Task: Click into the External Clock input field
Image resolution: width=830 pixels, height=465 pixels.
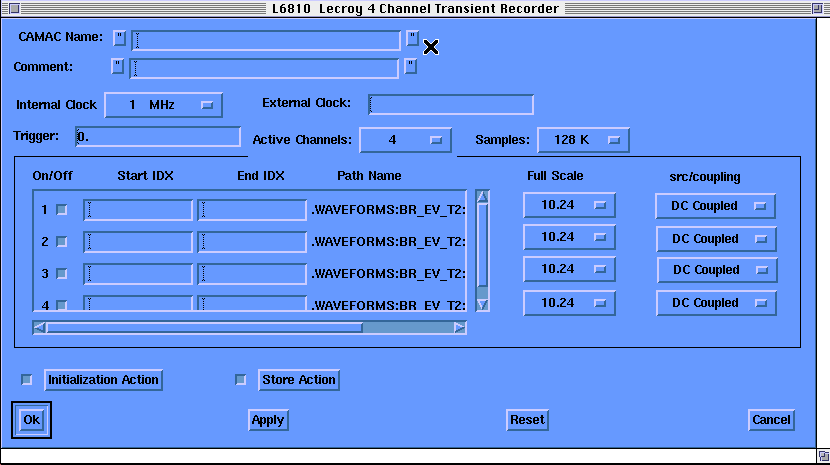Action: (x=450, y=105)
